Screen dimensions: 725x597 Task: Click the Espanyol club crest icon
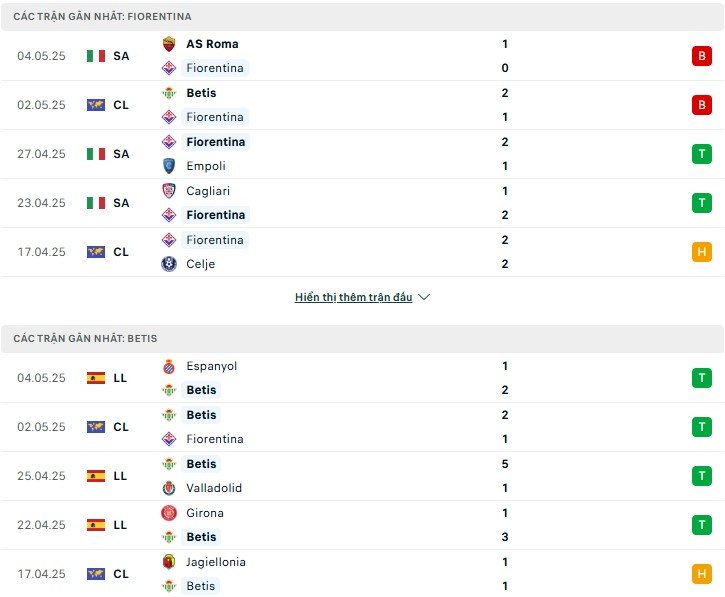169,366
